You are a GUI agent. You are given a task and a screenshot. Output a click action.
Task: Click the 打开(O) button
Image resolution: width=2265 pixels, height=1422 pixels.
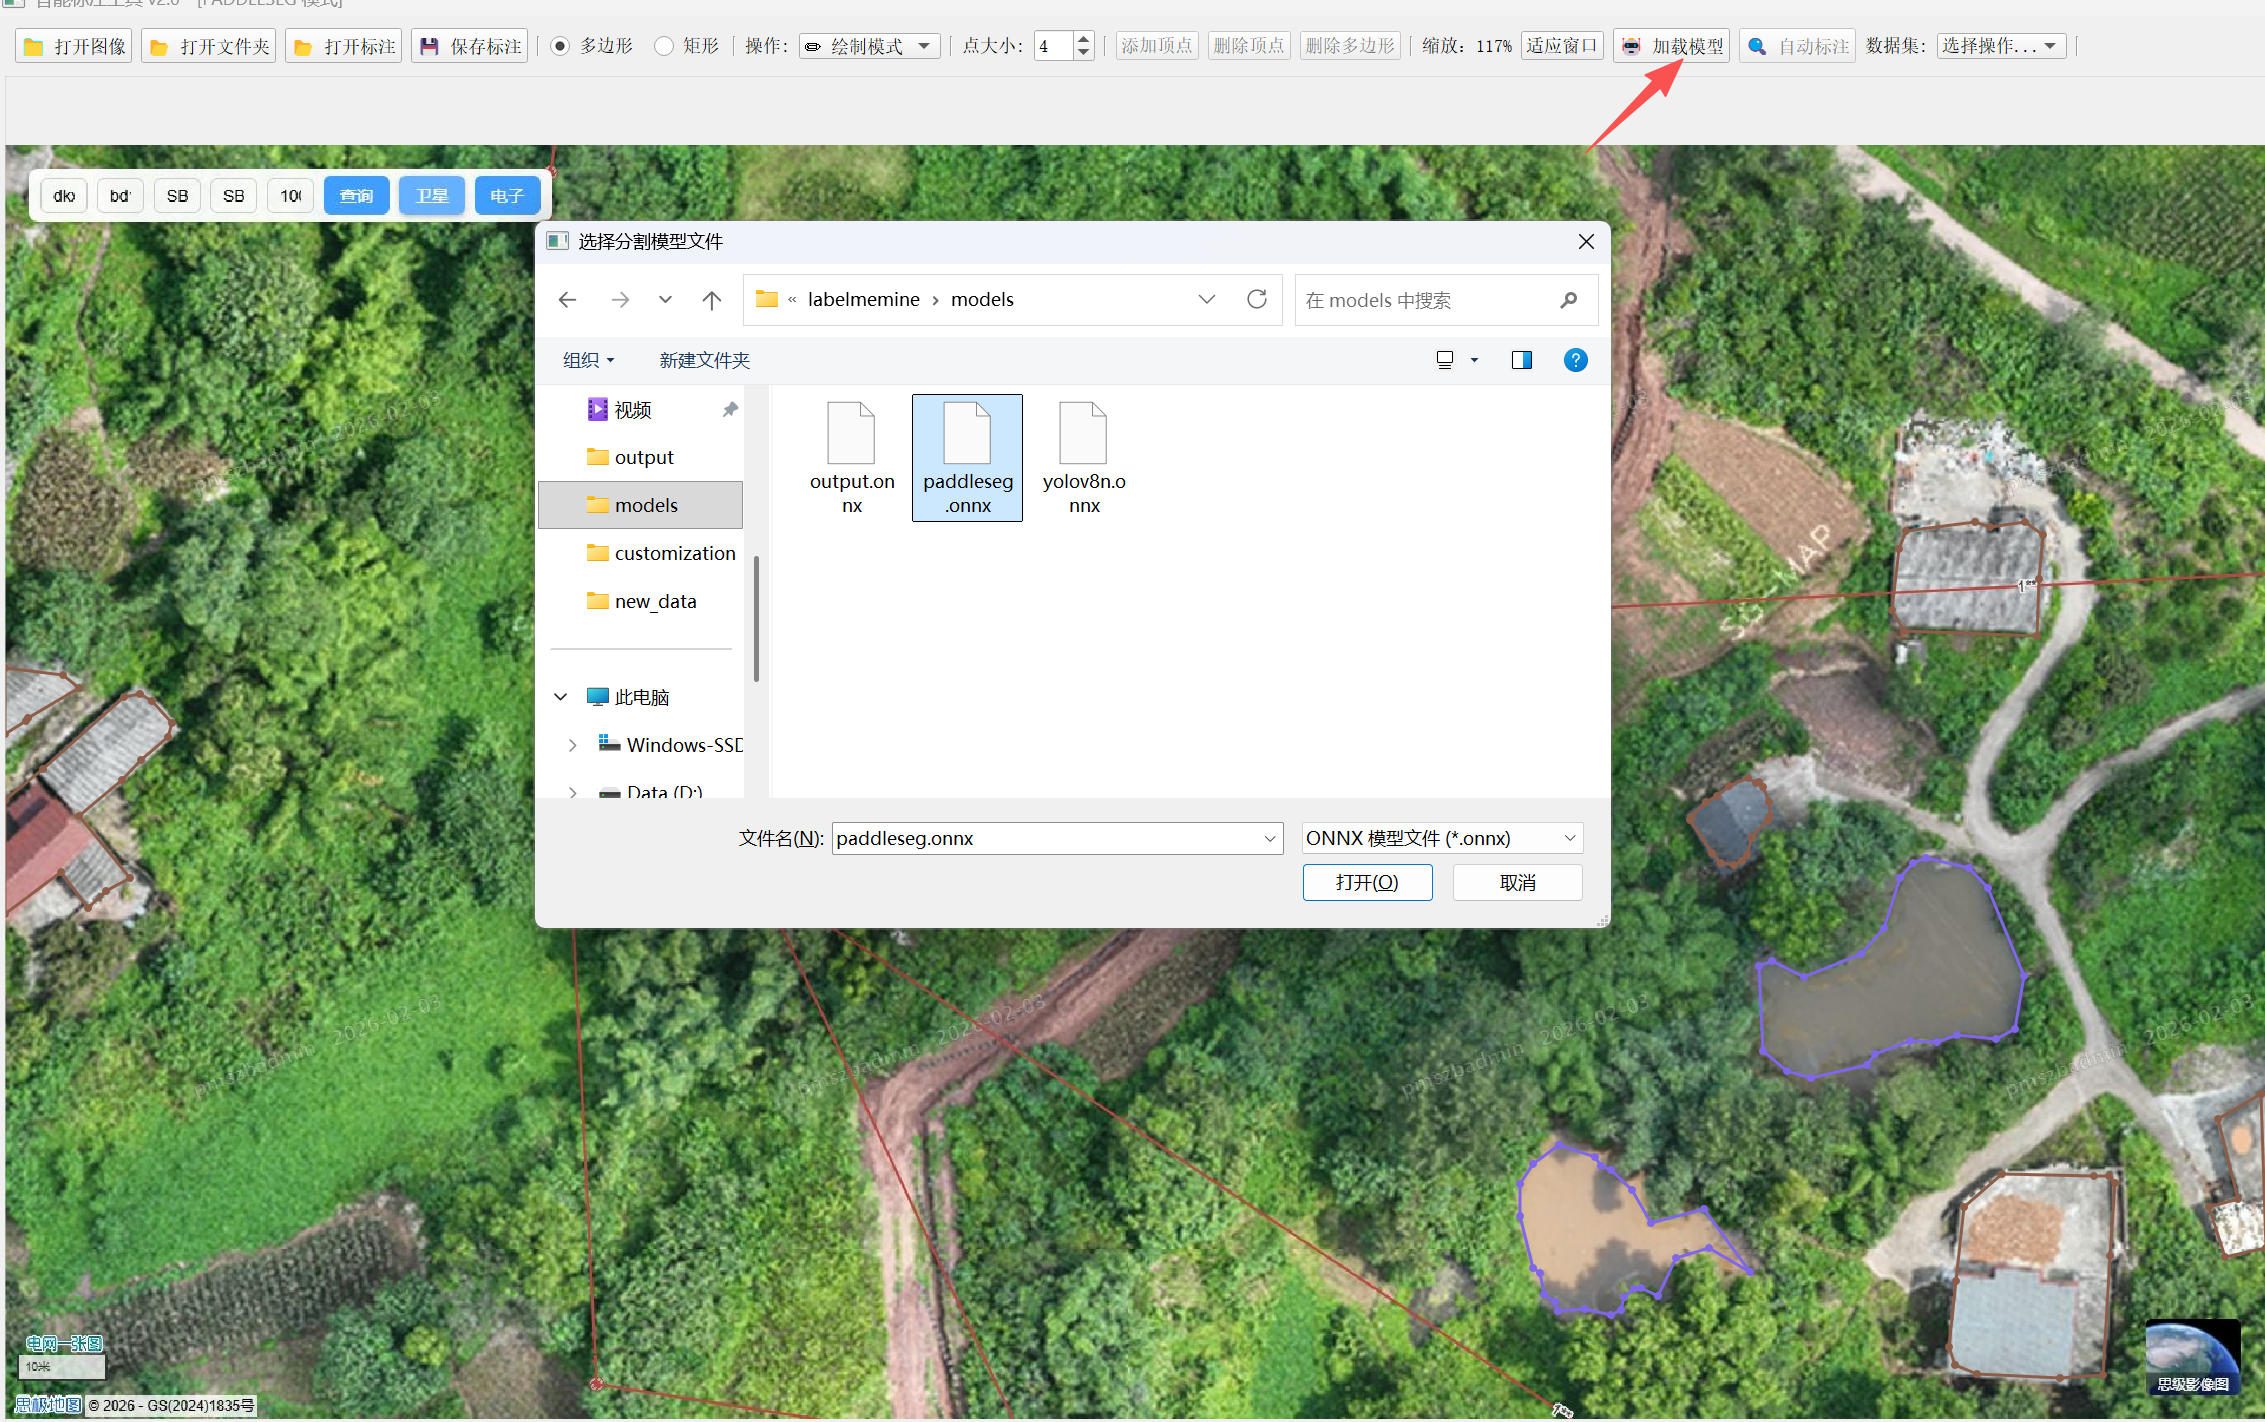coord(1367,882)
